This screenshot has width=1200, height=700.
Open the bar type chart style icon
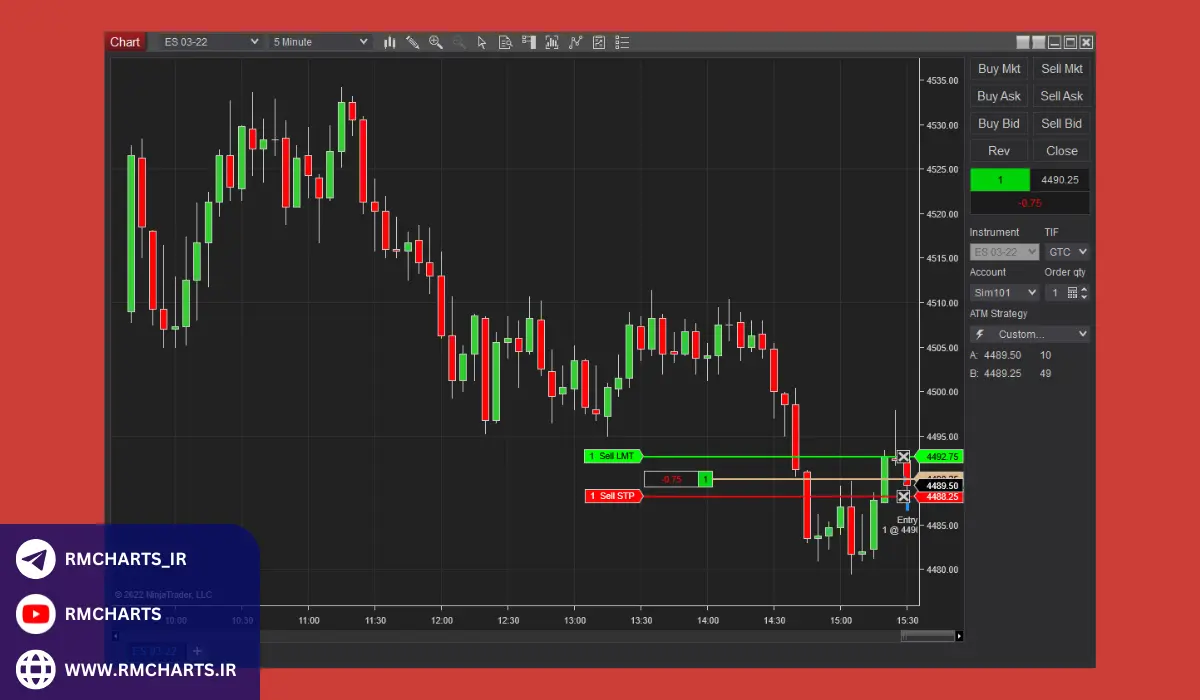pos(389,42)
